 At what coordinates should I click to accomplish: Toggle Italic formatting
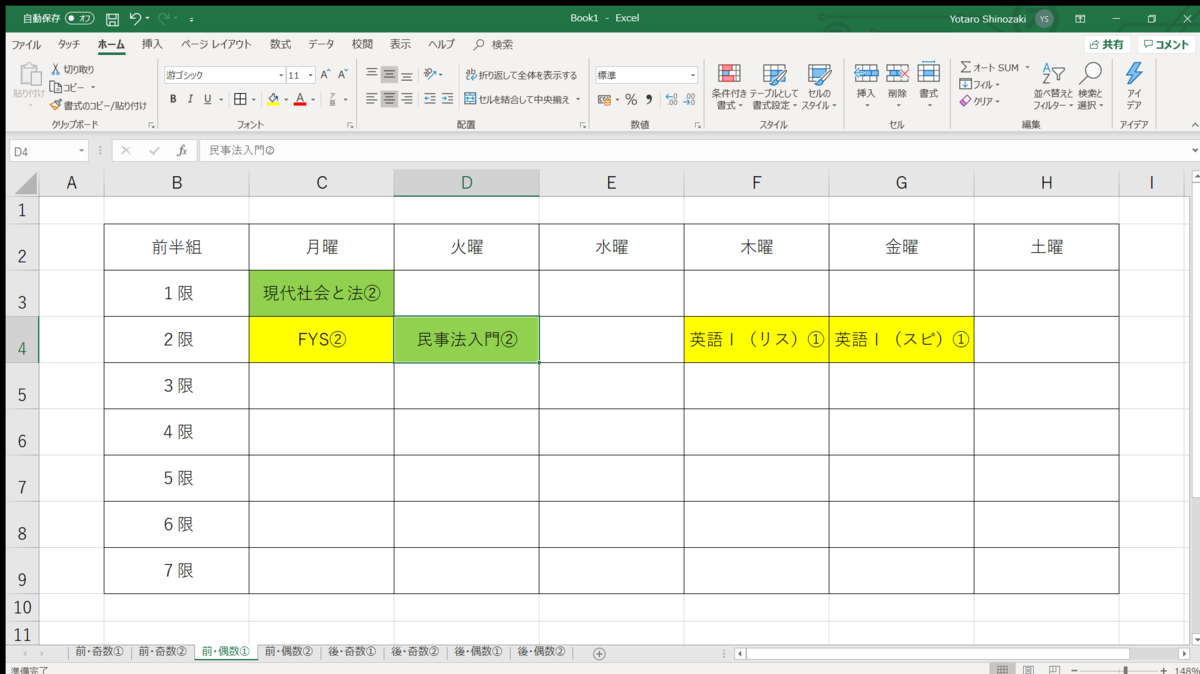point(190,99)
